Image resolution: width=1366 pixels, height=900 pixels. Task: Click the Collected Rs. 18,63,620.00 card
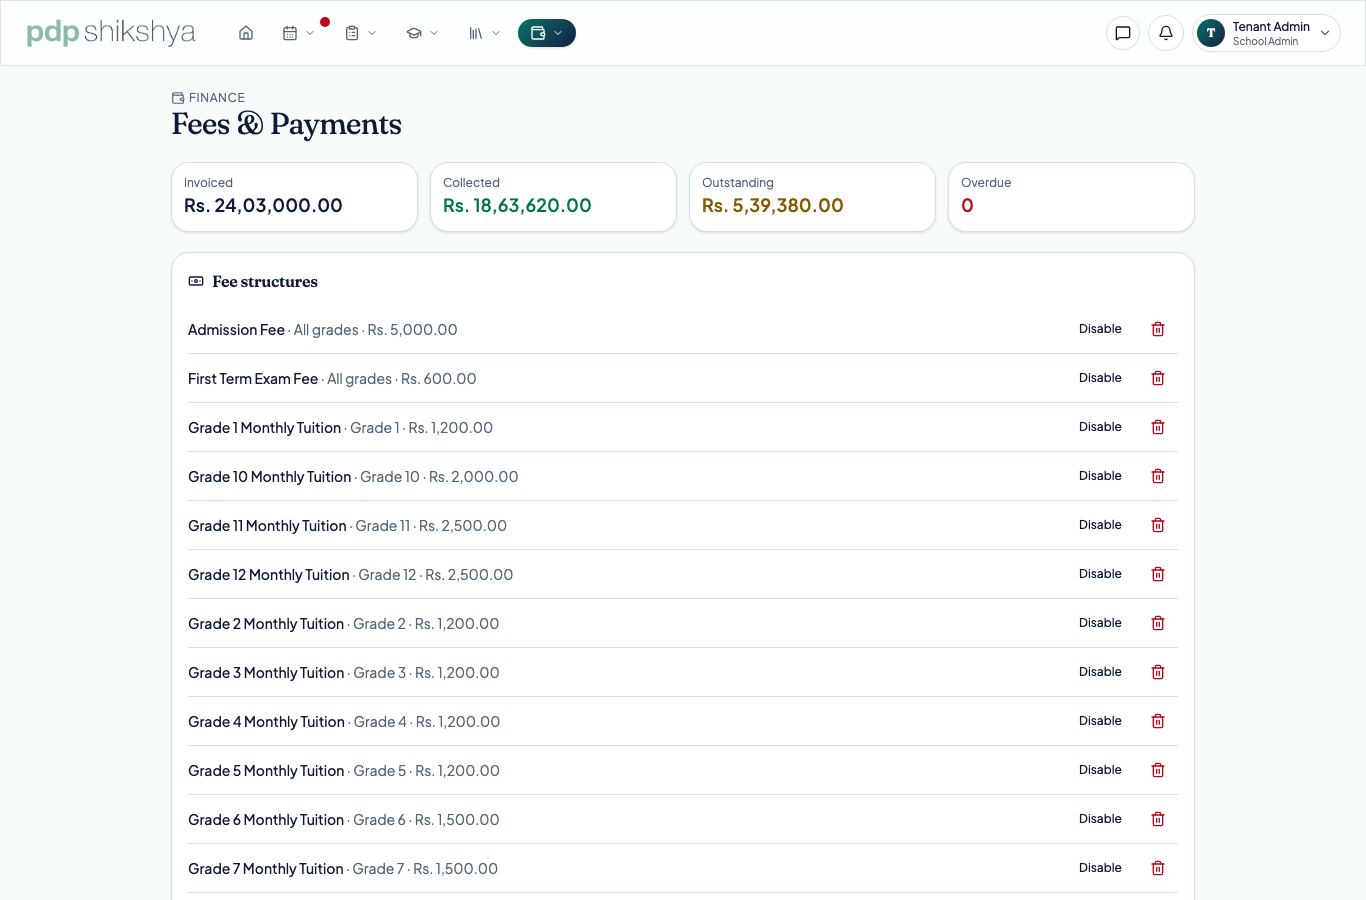[x=553, y=197]
